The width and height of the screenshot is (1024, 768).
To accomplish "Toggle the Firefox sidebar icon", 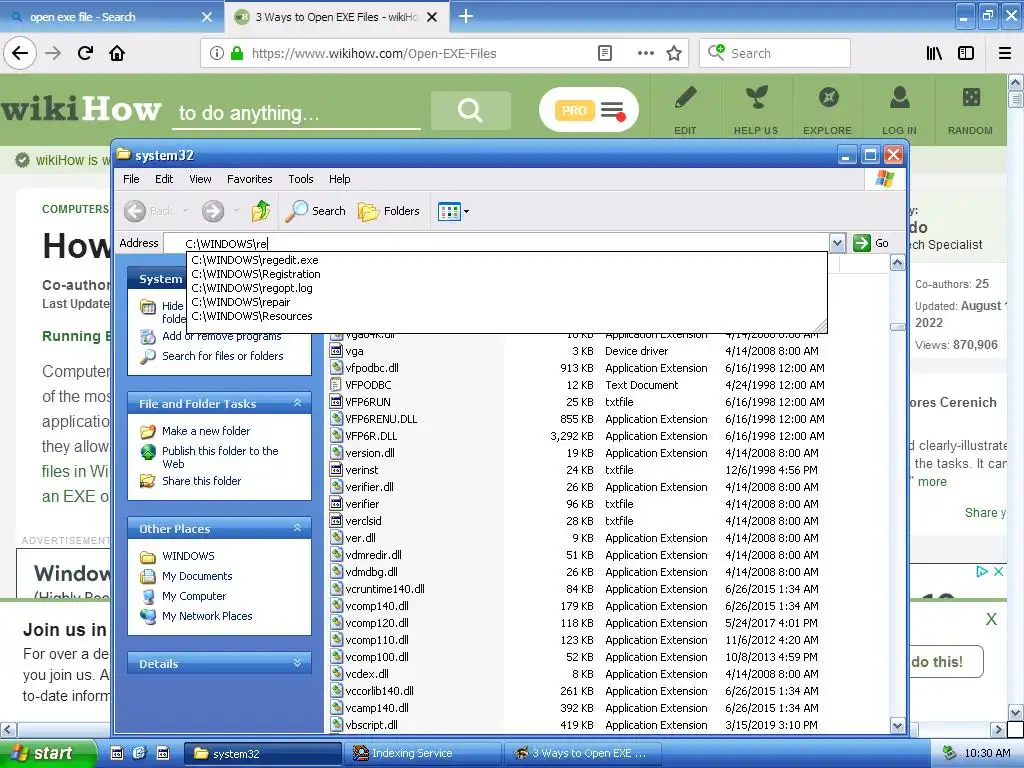I will (966, 54).
